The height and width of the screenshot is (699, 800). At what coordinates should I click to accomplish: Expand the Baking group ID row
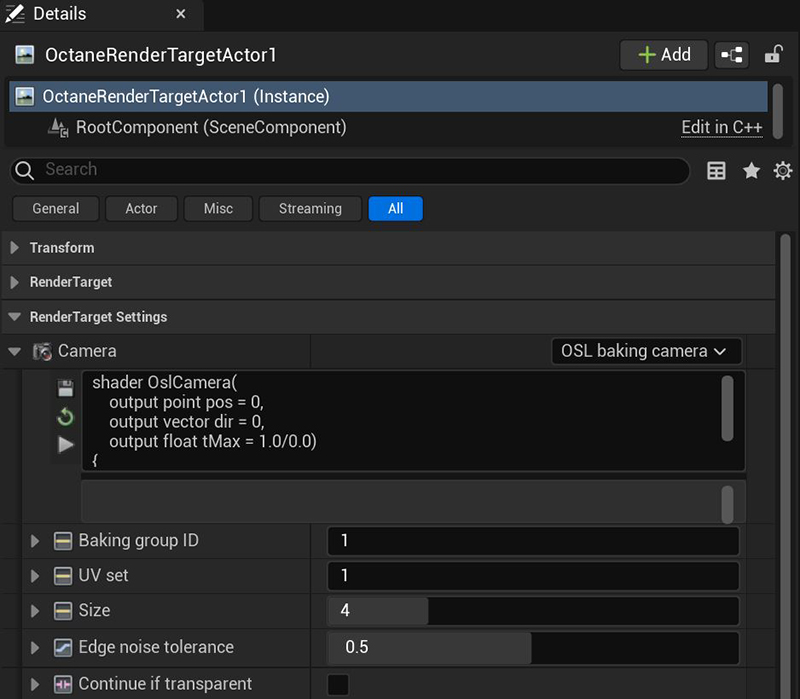(35, 541)
